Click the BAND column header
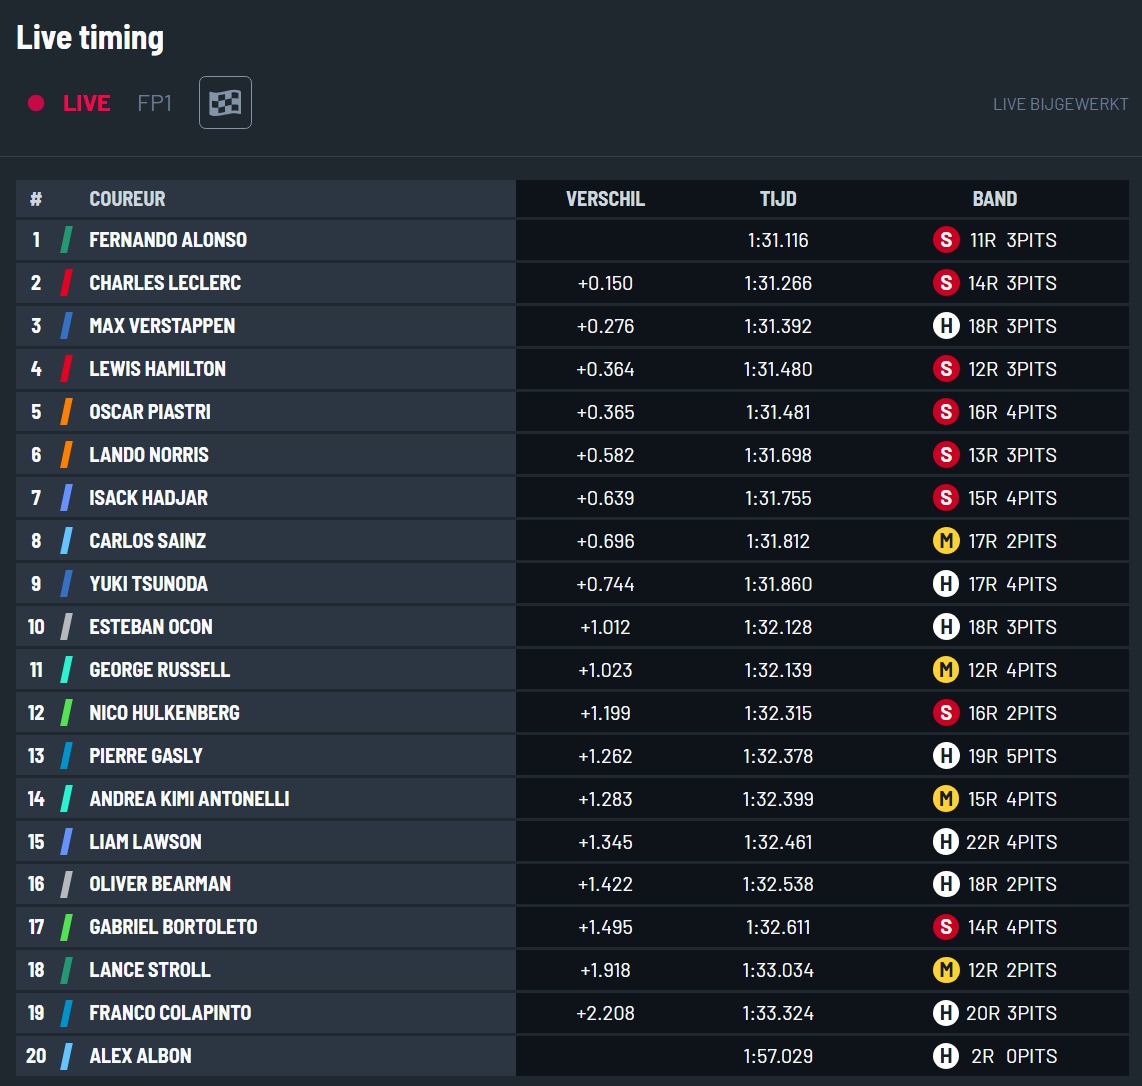 994,199
